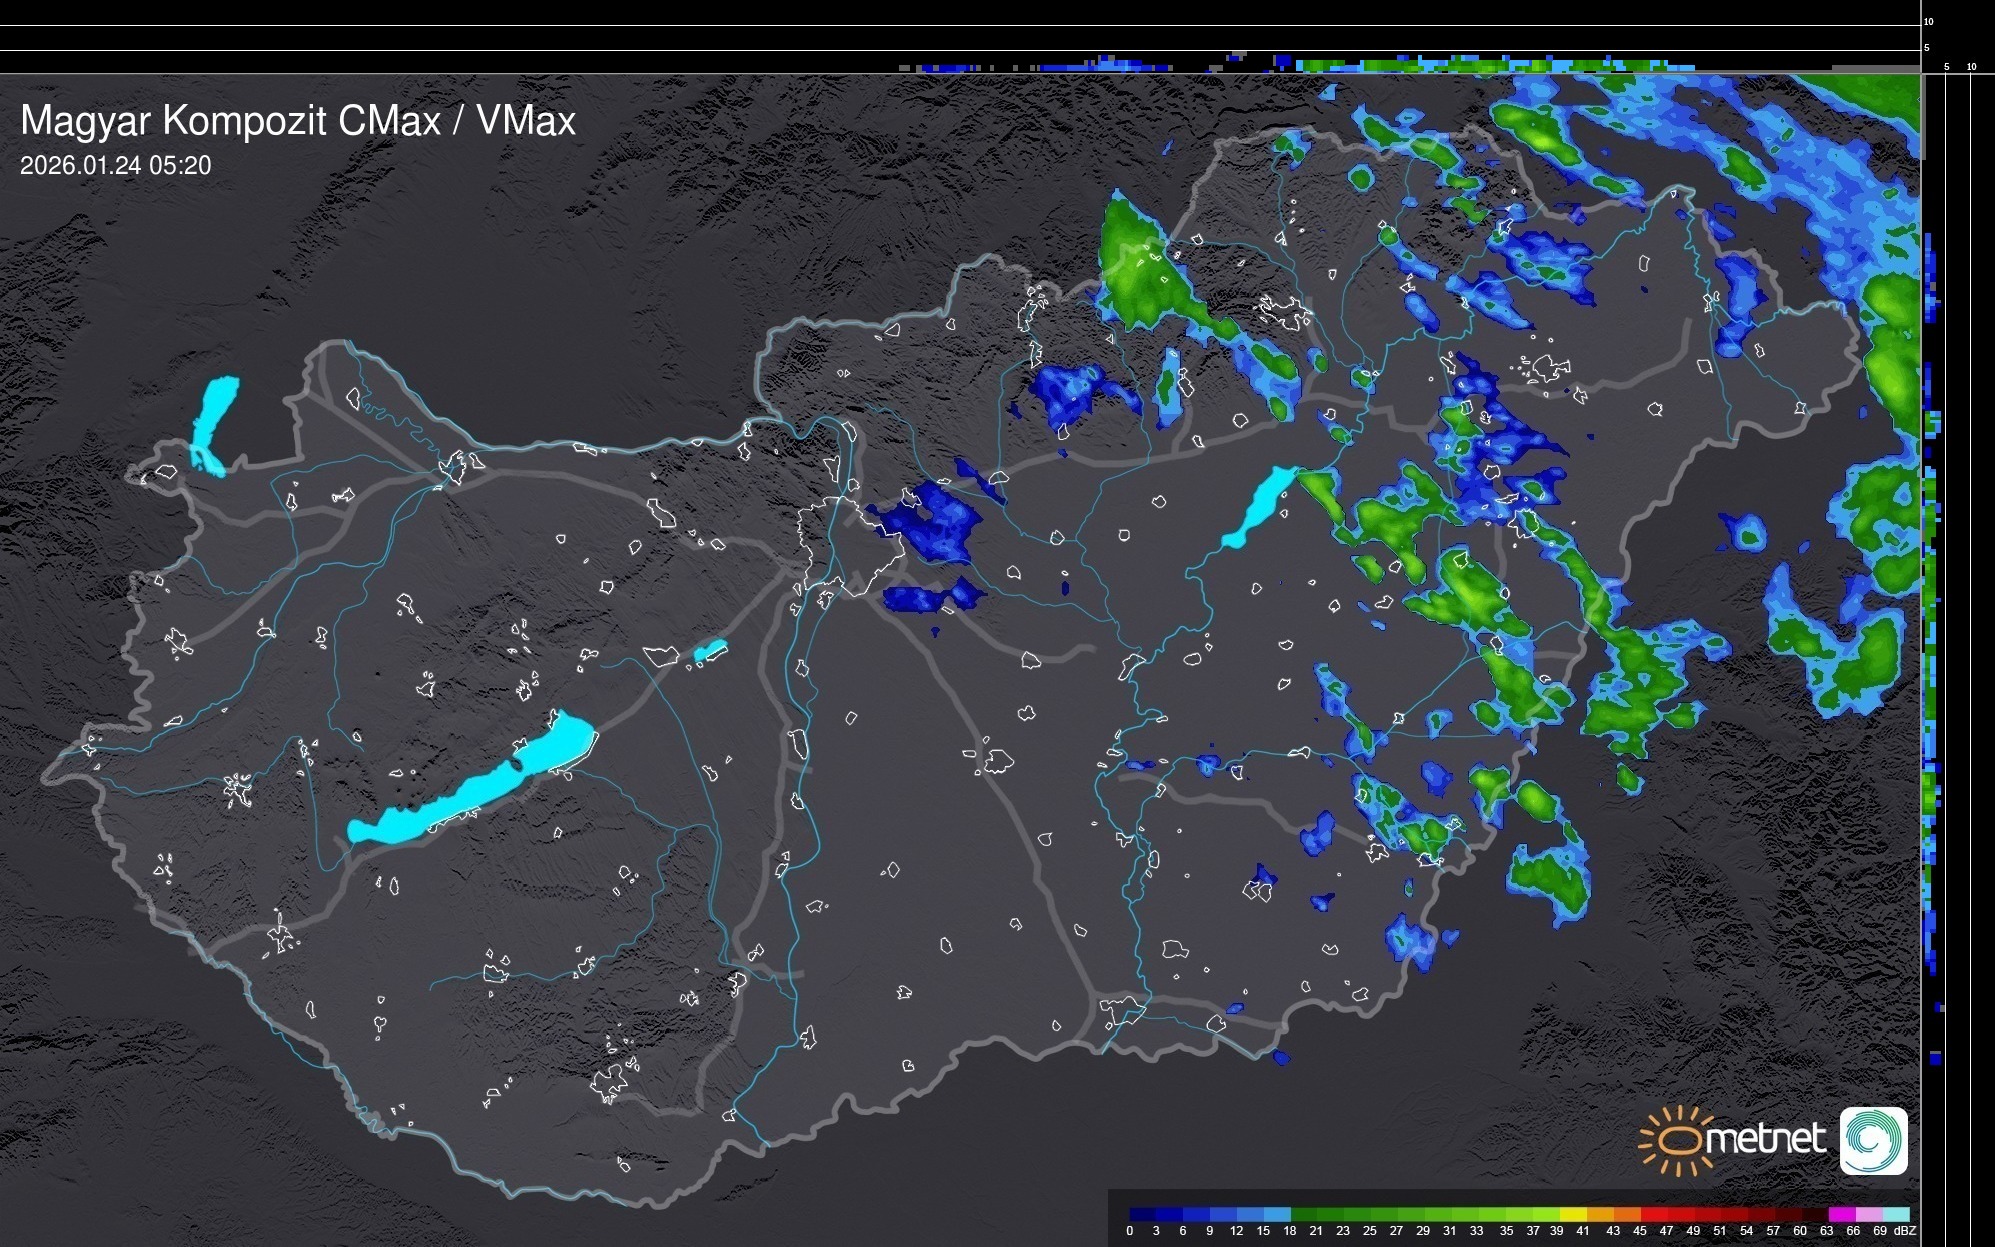Image resolution: width=1995 pixels, height=1247 pixels.
Task: Click the 2026.01.24 05:20 timestamp
Action: [x=115, y=166]
